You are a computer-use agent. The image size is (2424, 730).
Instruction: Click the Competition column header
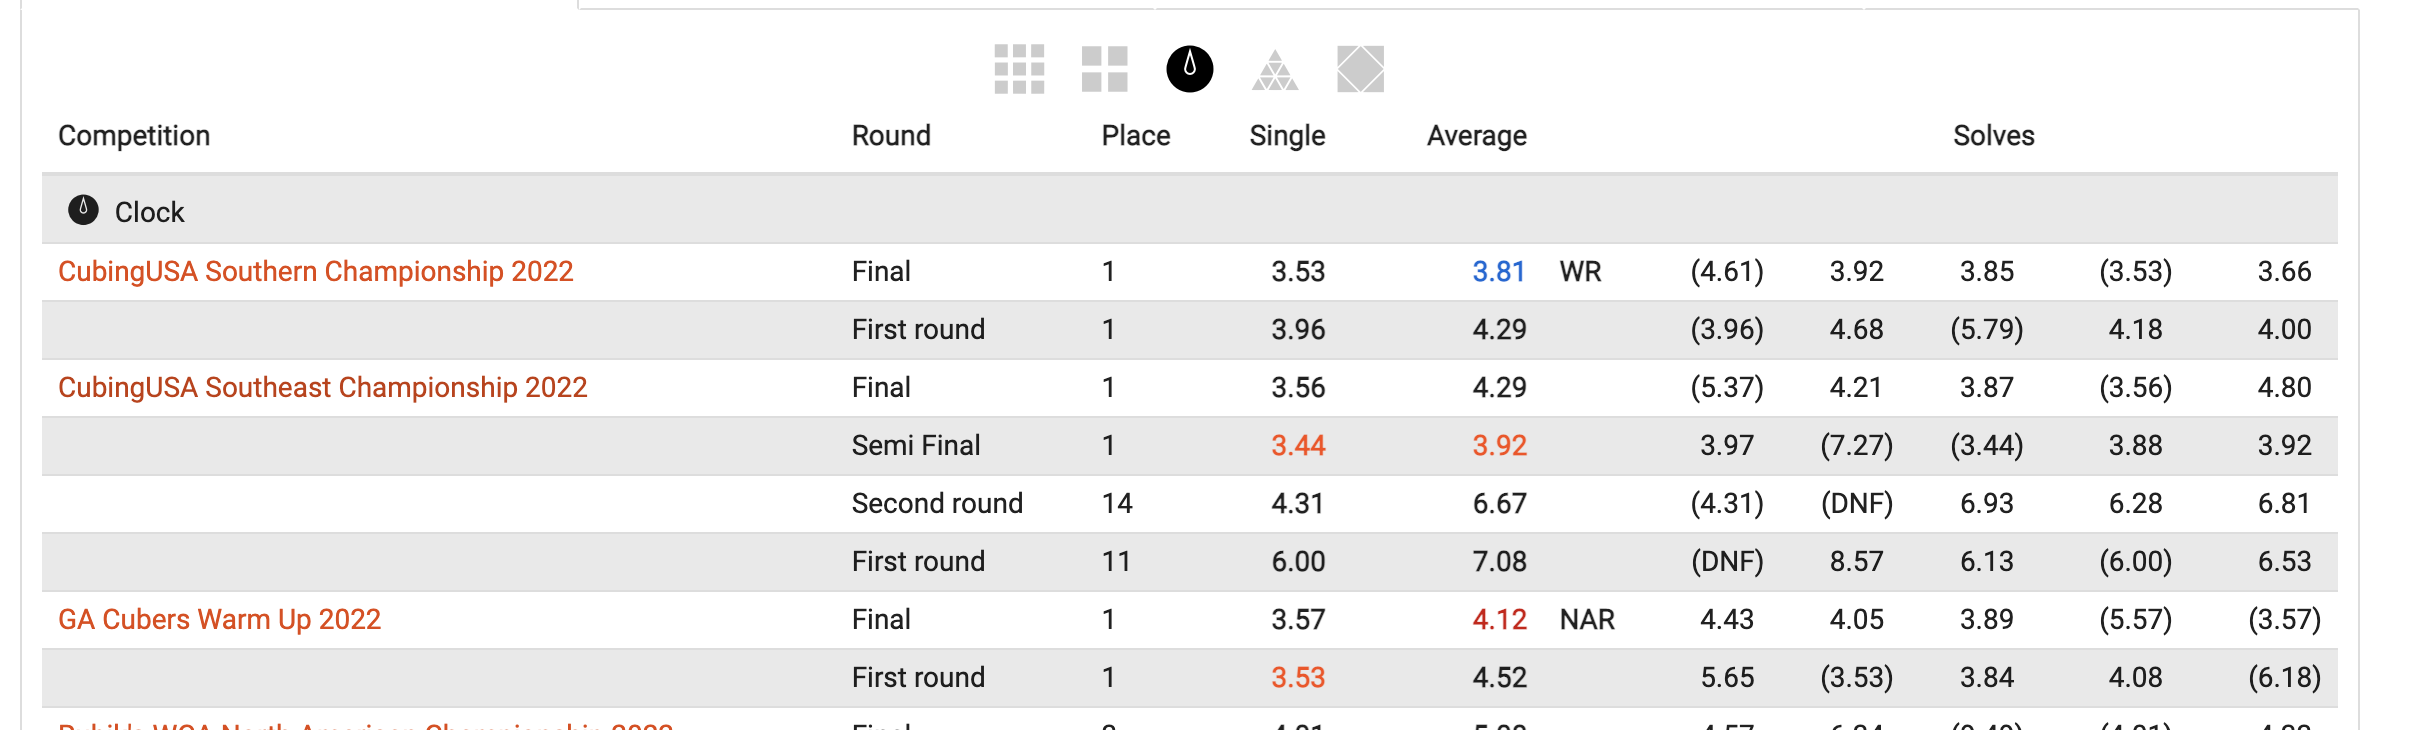pyautogui.click(x=134, y=135)
